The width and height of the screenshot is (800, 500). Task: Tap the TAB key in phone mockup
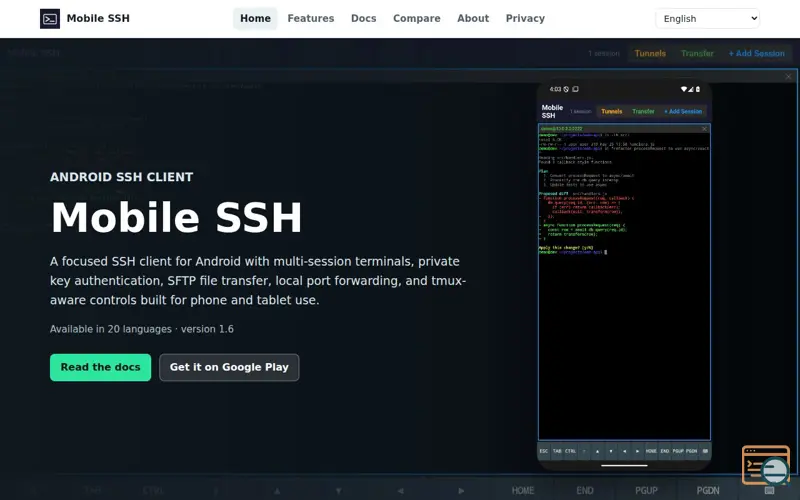[557, 451]
